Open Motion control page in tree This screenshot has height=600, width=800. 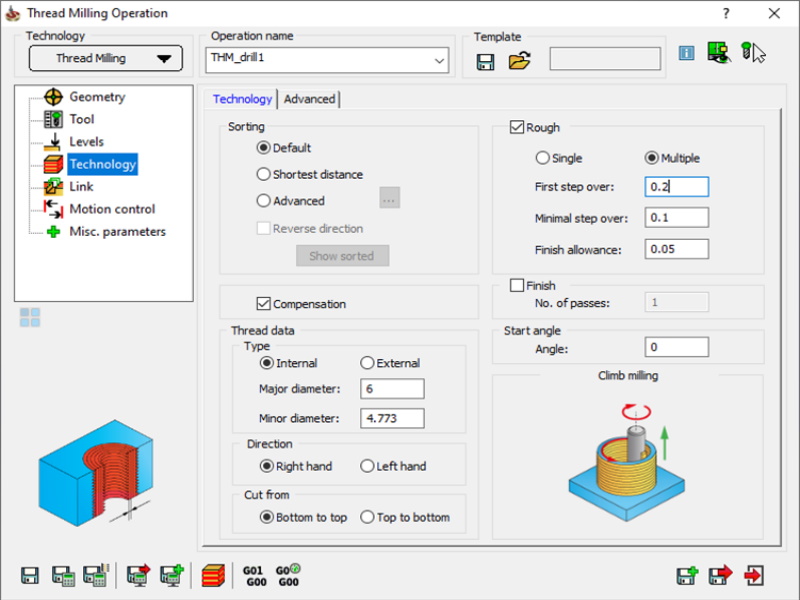click(111, 209)
